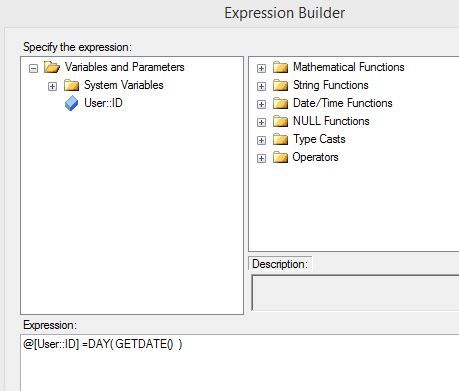Click the Variables and Parameters open folder icon
This screenshot has height=391, width=459.
(x=52, y=67)
